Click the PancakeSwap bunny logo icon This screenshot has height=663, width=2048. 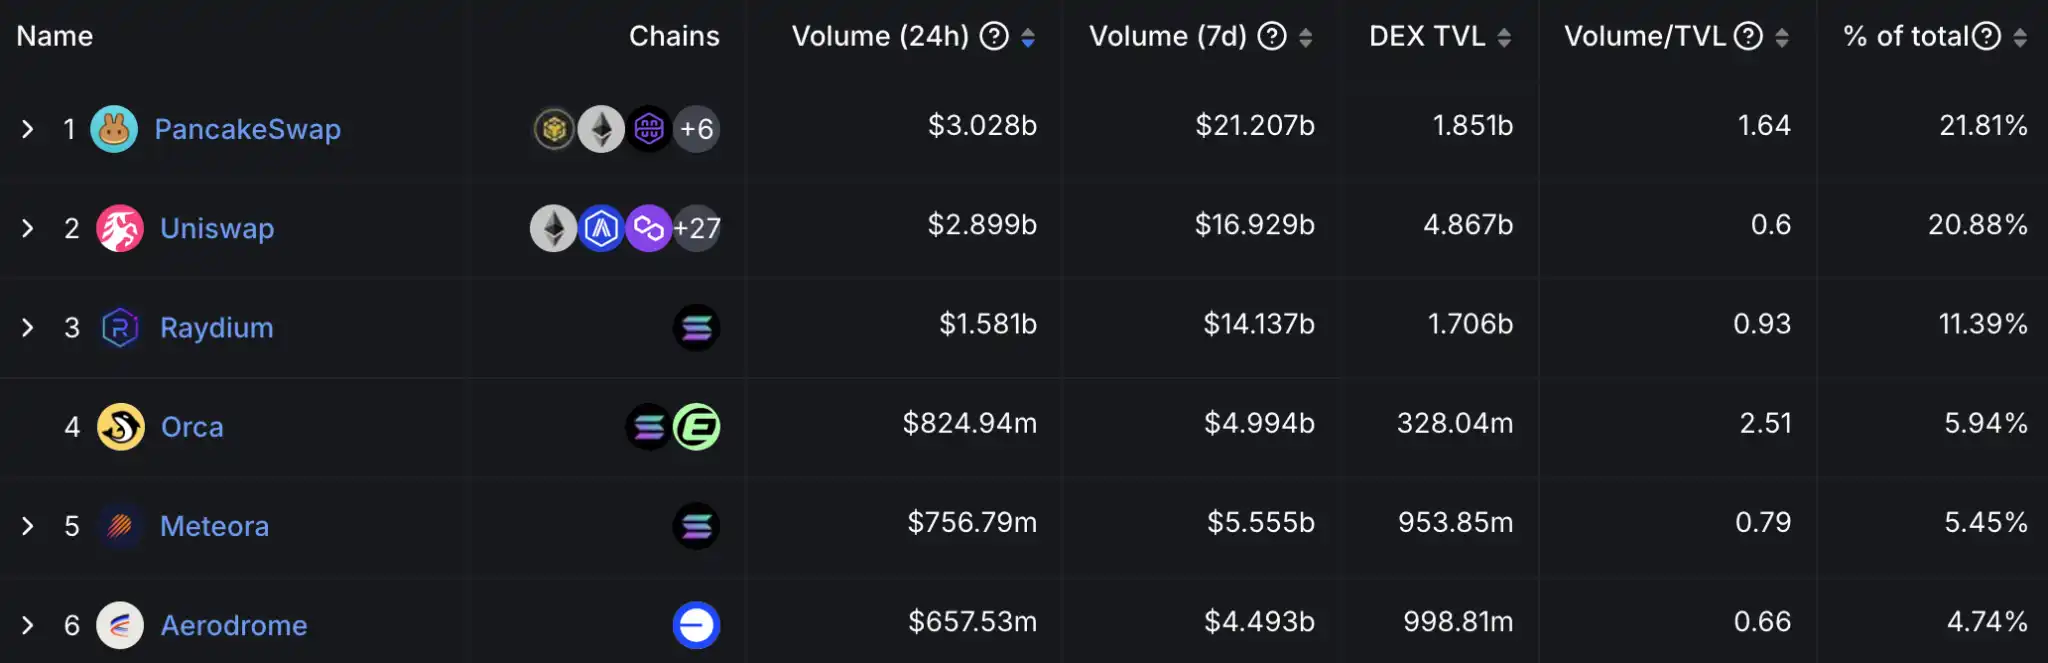[114, 129]
